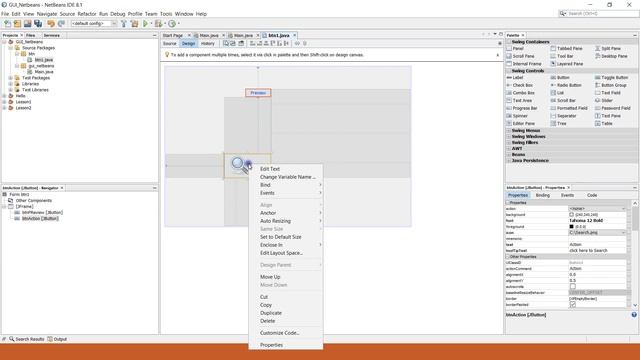
Task: Click the Build Project hammer icon
Action: (124, 24)
